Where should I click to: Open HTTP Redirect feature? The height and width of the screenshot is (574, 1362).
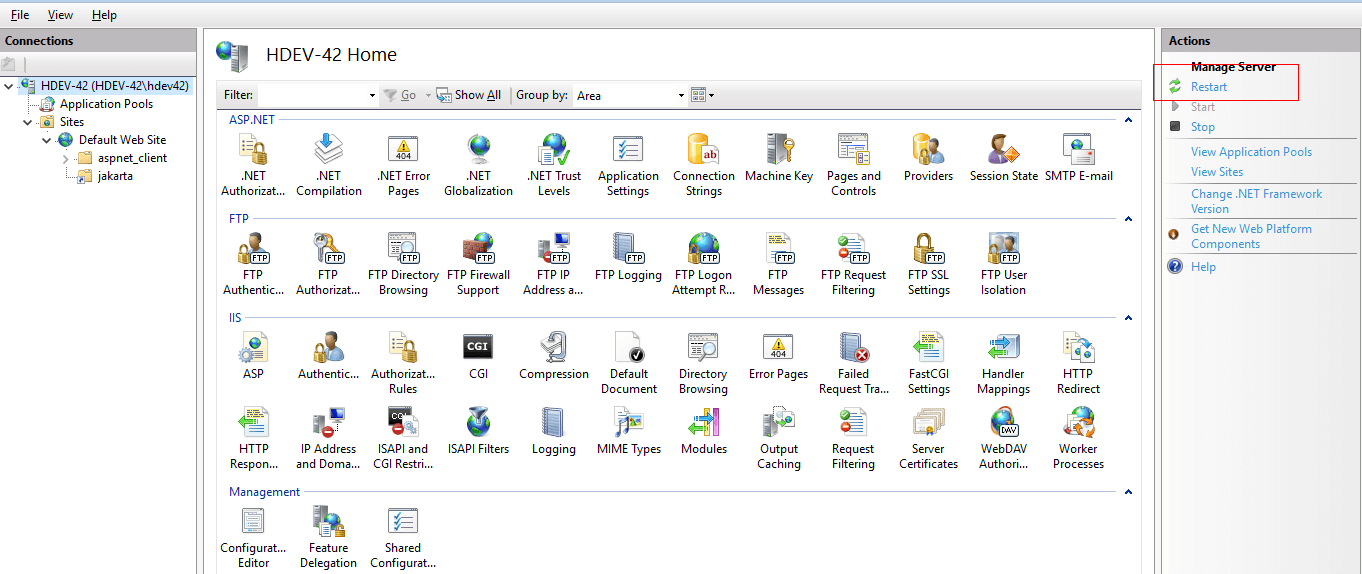point(1078,363)
